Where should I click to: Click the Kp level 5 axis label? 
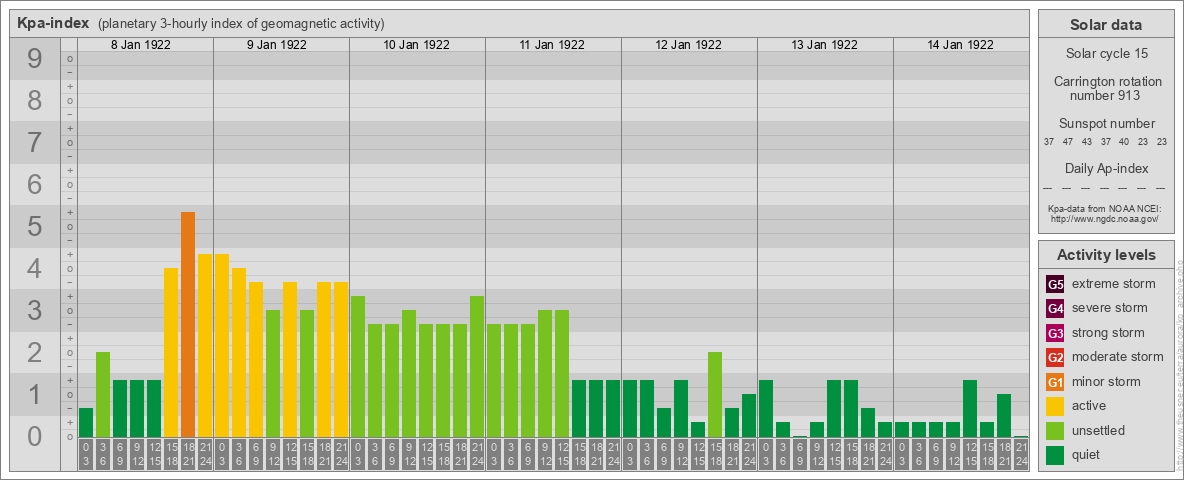(35, 226)
